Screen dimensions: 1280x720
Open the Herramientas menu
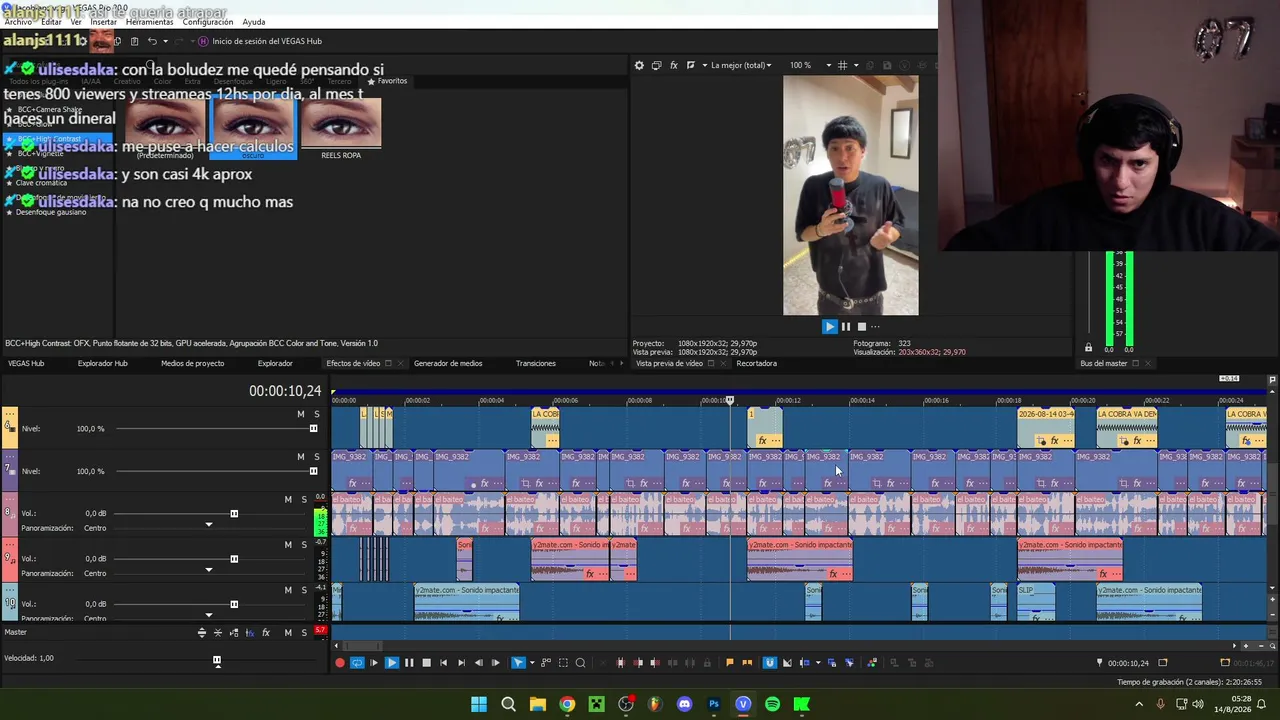tap(150, 22)
